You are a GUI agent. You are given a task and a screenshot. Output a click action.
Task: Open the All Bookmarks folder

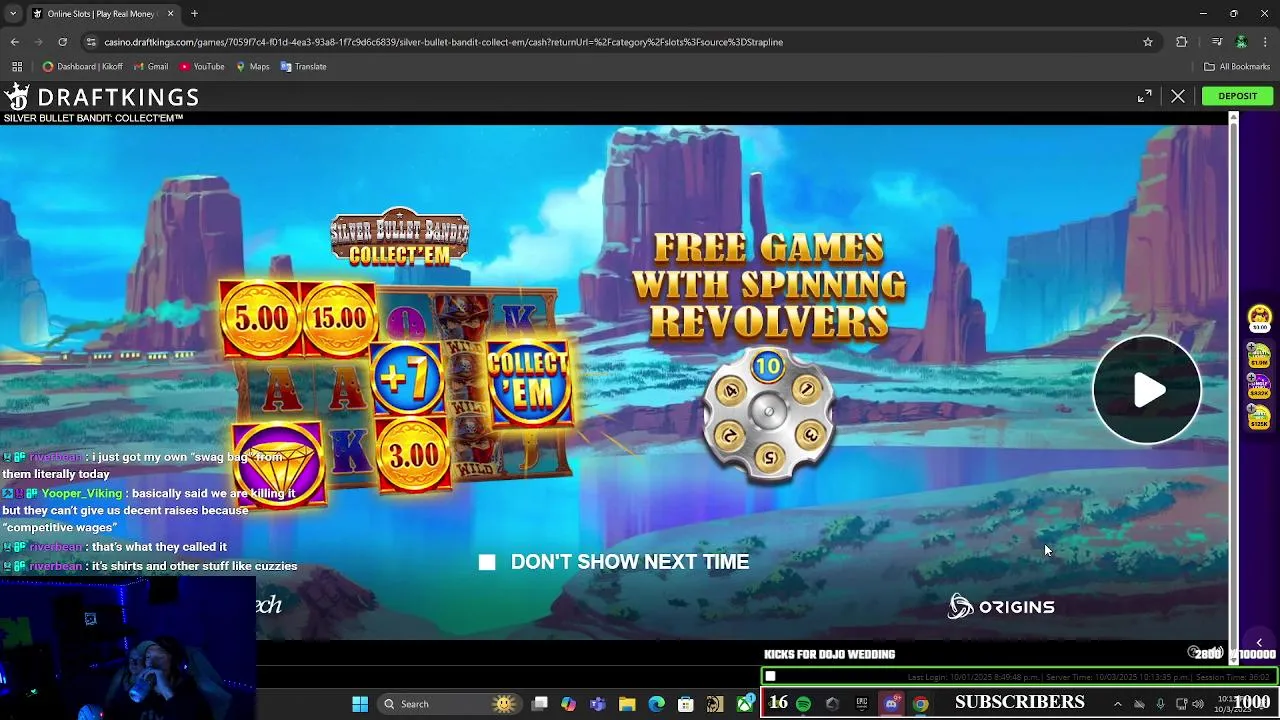coord(1237,67)
